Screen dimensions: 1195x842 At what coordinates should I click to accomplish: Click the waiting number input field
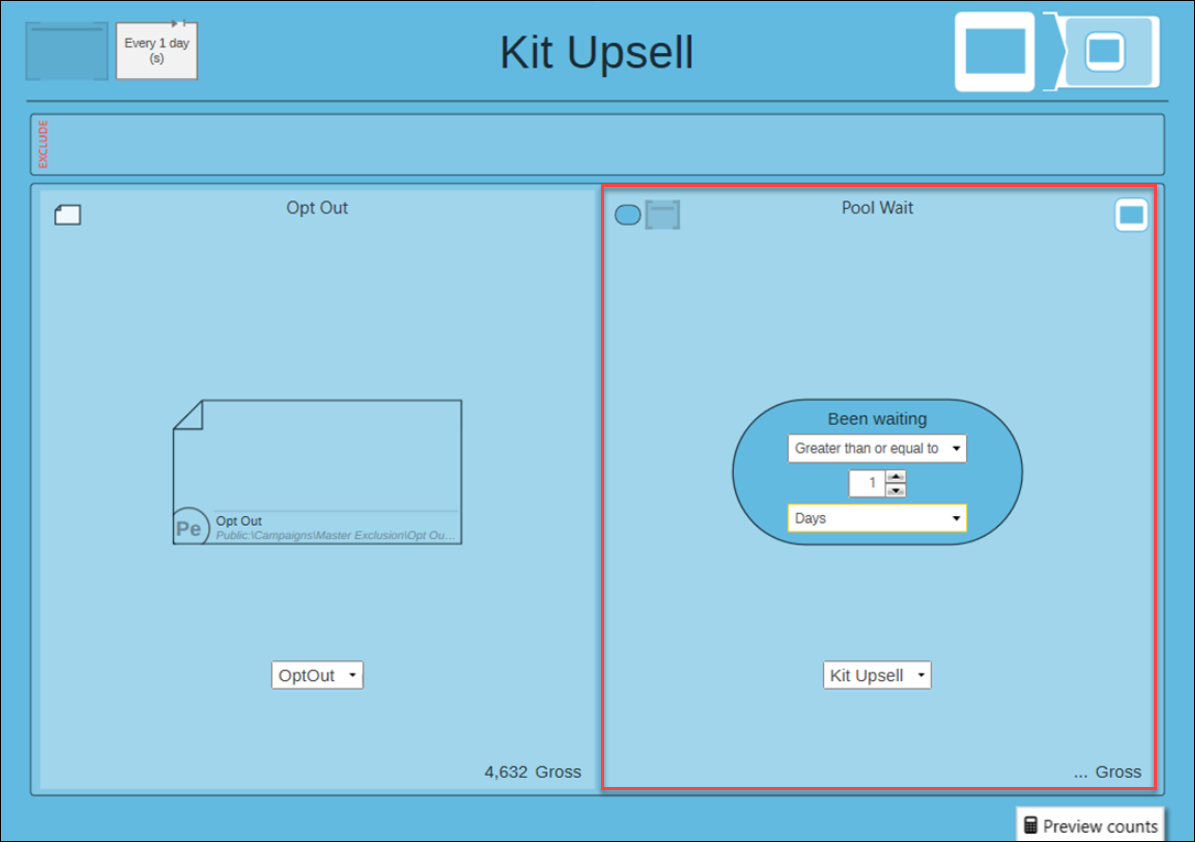point(868,483)
